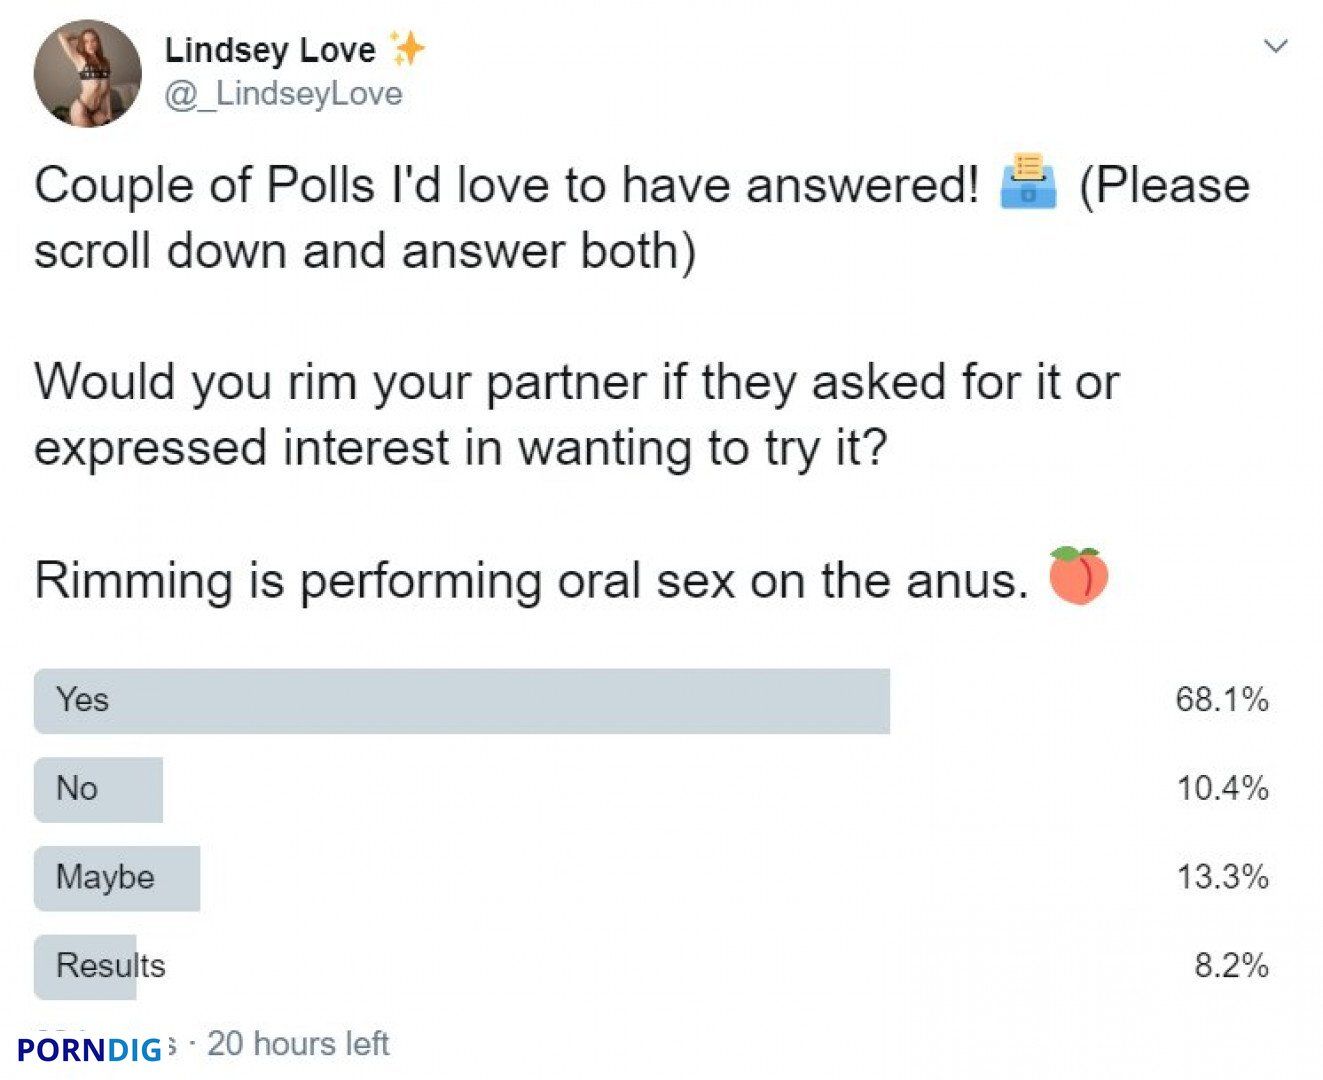Click the 13.3% result value

(1222, 877)
